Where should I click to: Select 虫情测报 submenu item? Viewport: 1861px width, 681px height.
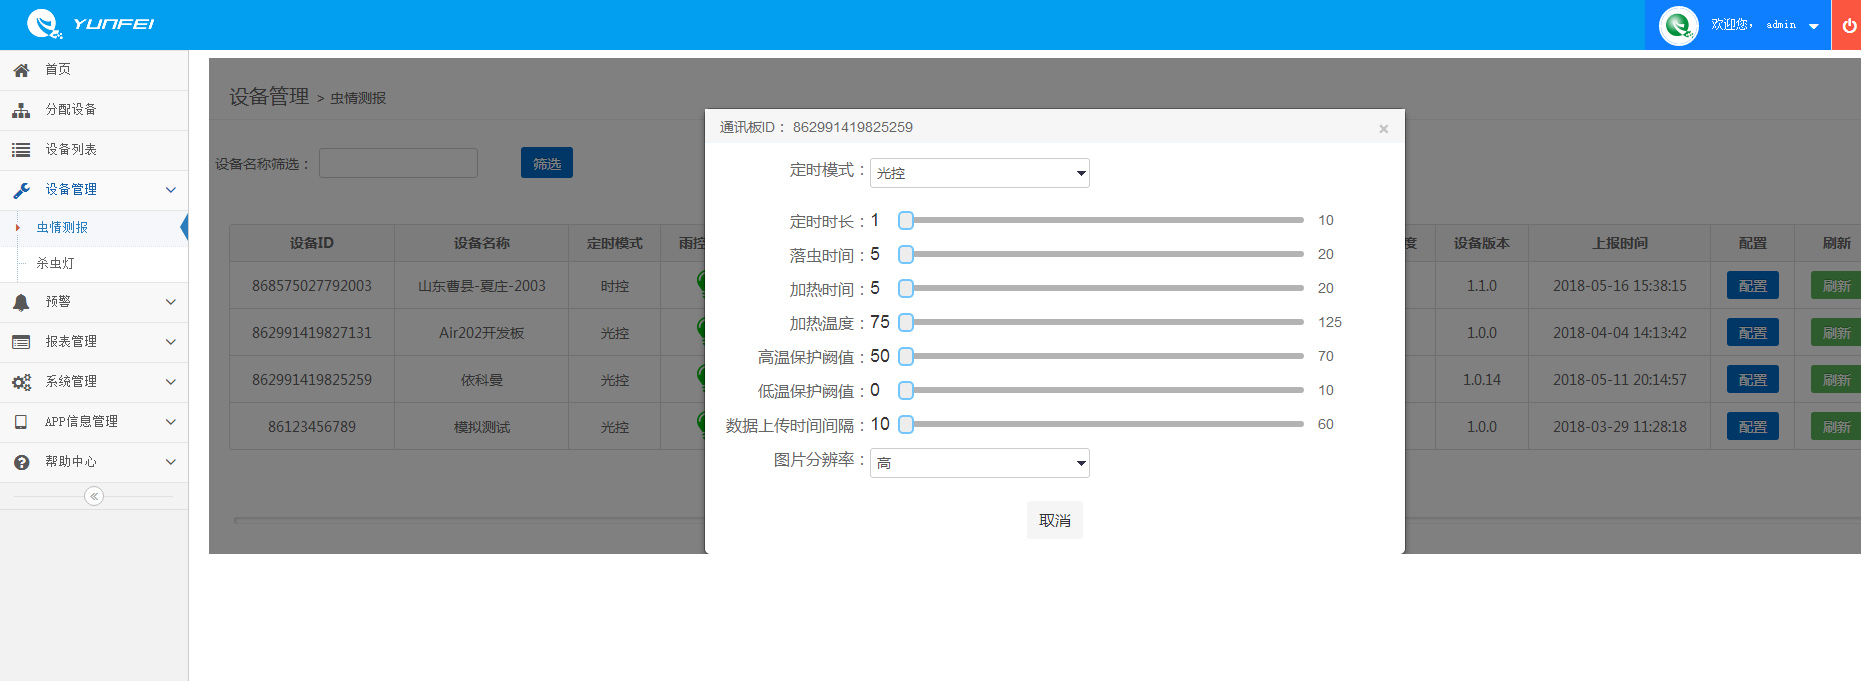tap(62, 227)
